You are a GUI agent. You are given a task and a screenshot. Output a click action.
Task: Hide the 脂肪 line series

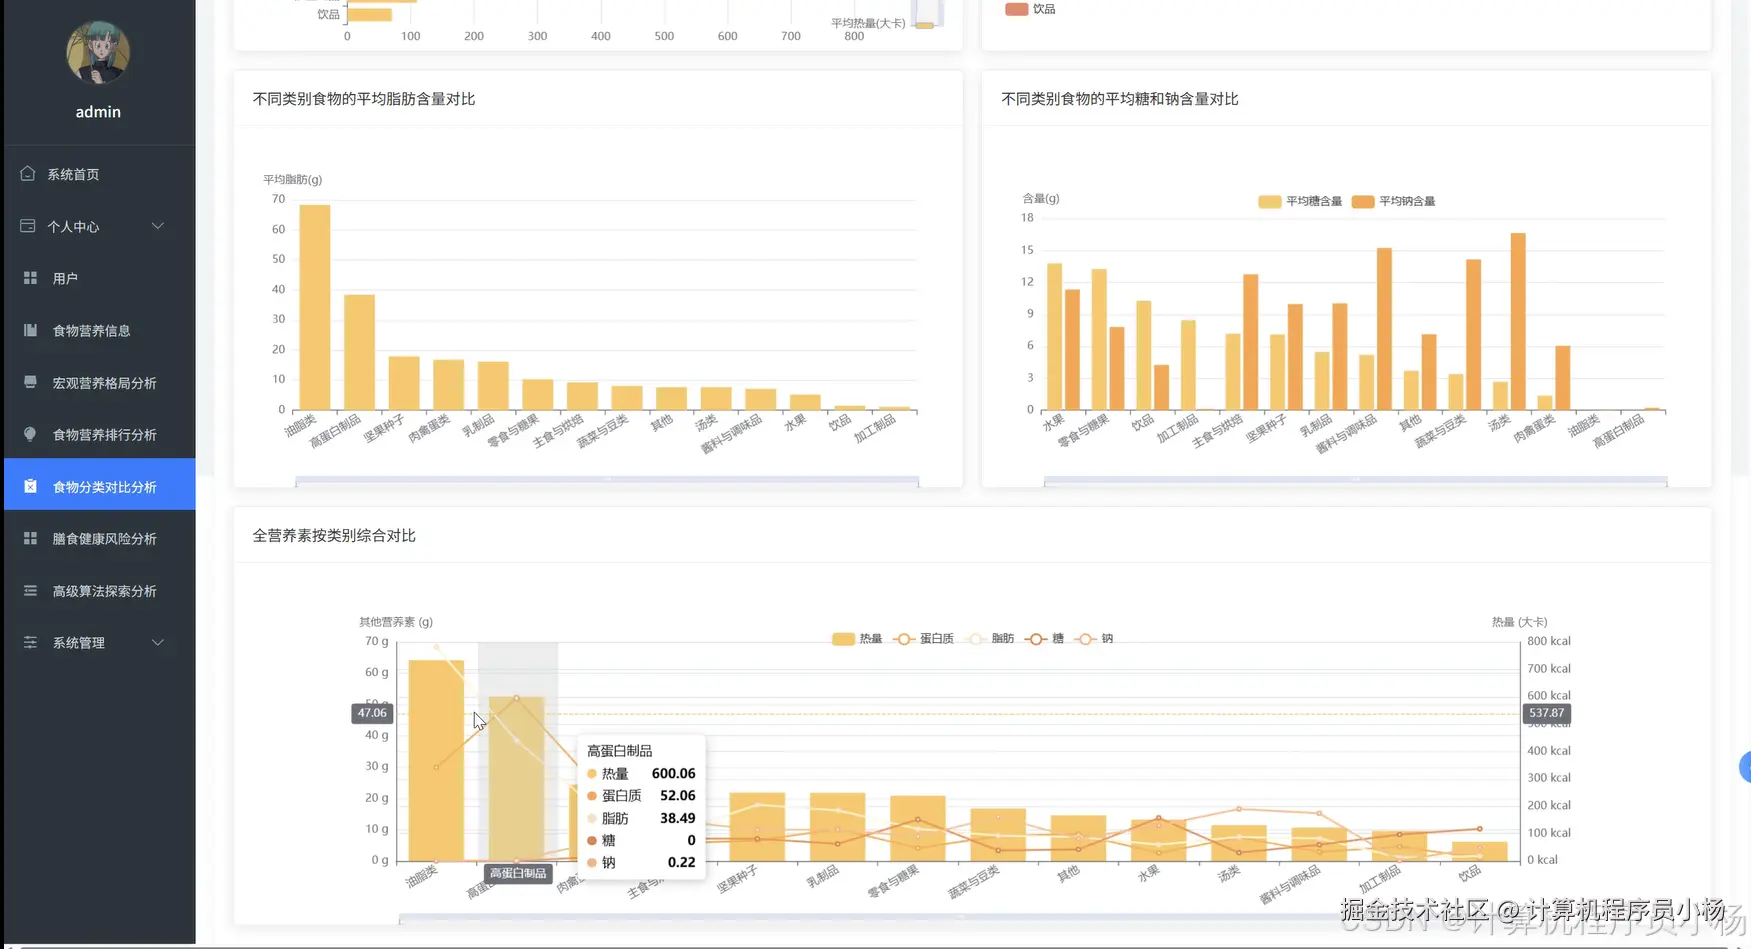tap(990, 638)
